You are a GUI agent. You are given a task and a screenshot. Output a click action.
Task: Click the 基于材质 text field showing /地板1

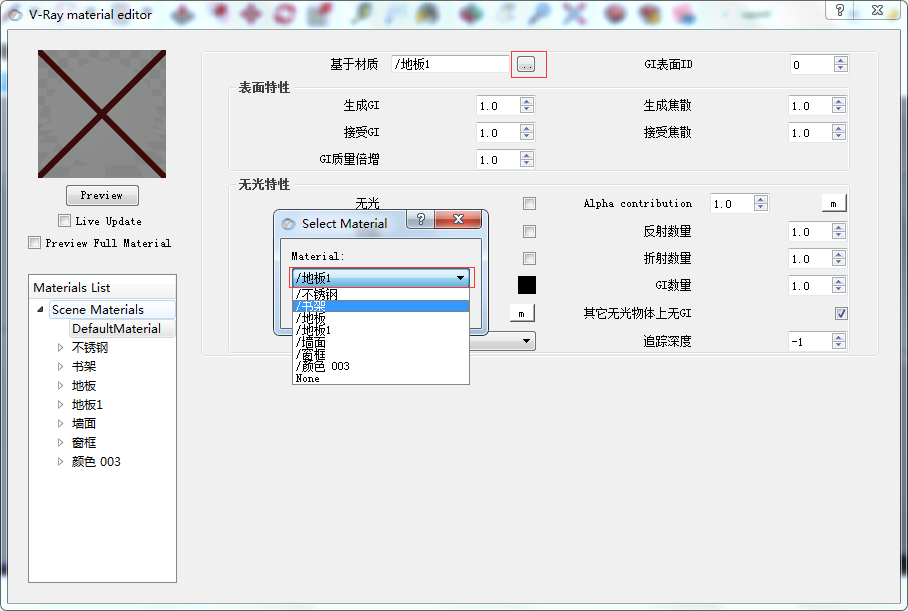(450, 64)
